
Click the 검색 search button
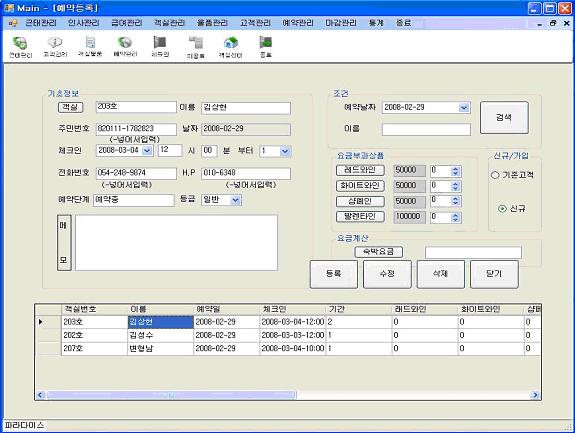(x=504, y=118)
